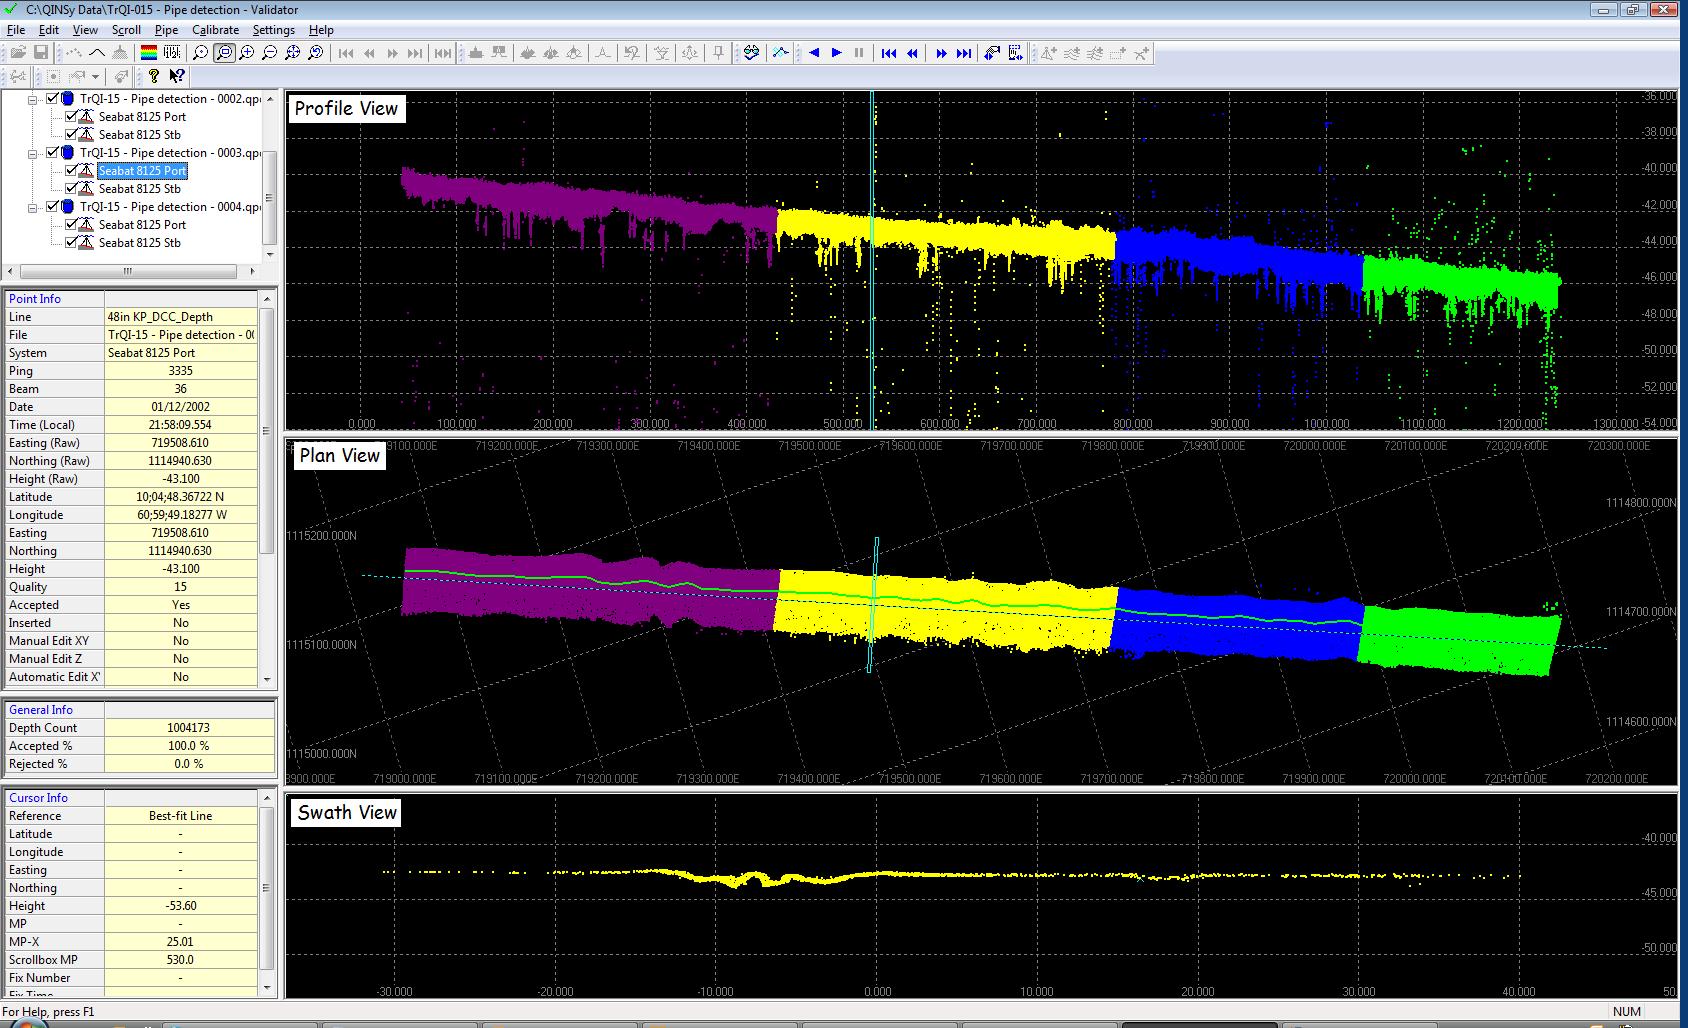The height and width of the screenshot is (1028, 1688).
Task: Uncheck the 0003 file's Seabat 8125 Stb
Action: pos(72,189)
